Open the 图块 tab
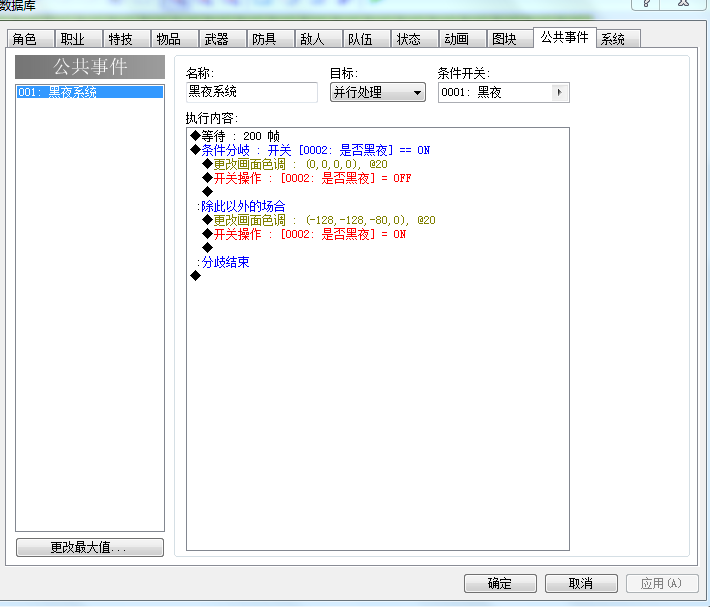 click(510, 39)
